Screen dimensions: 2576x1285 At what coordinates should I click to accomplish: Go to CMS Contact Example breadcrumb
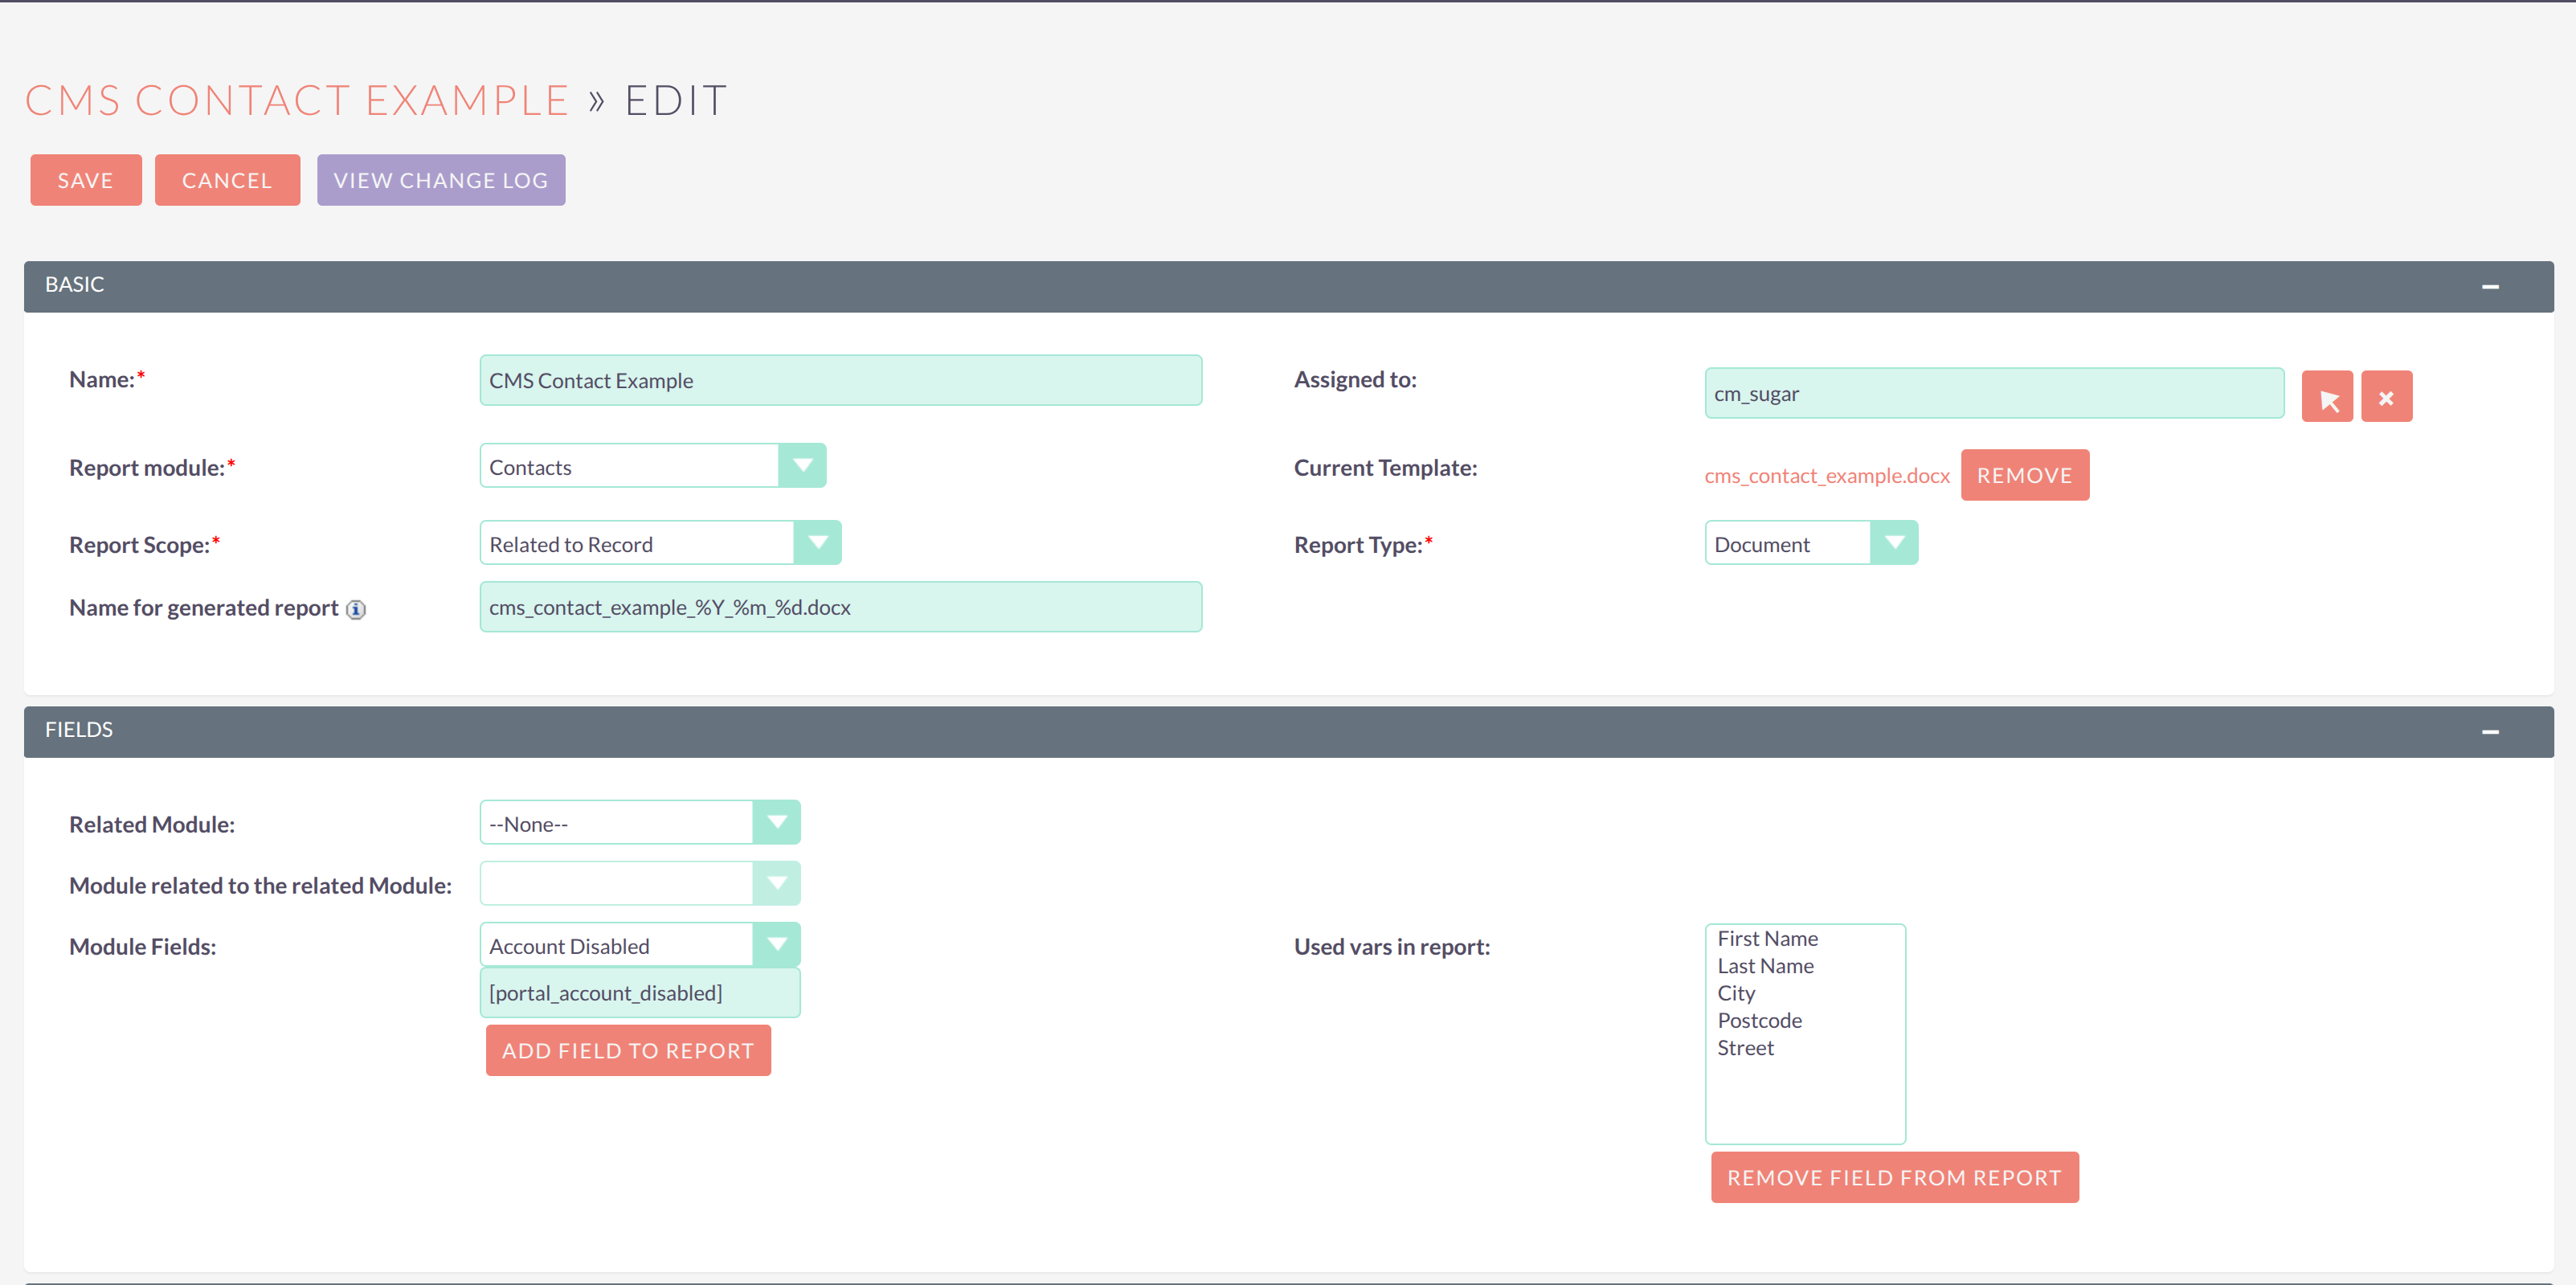296,100
